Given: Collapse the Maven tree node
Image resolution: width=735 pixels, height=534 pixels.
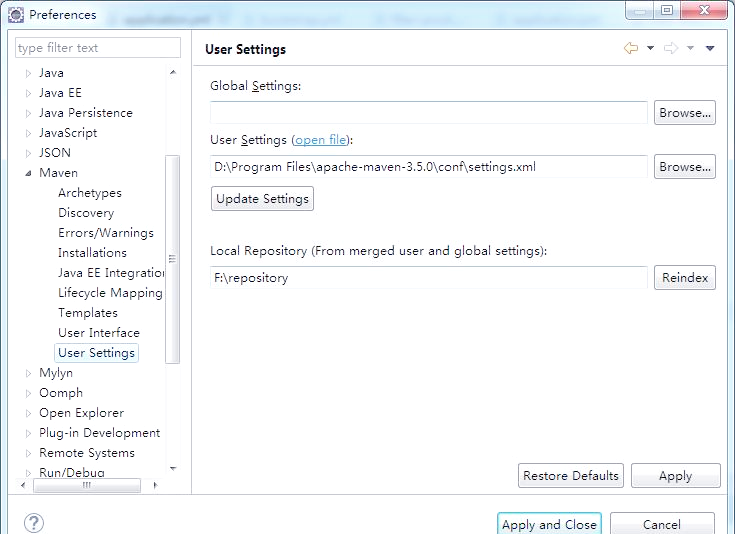Looking at the screenshot, I should coord(28,173).
